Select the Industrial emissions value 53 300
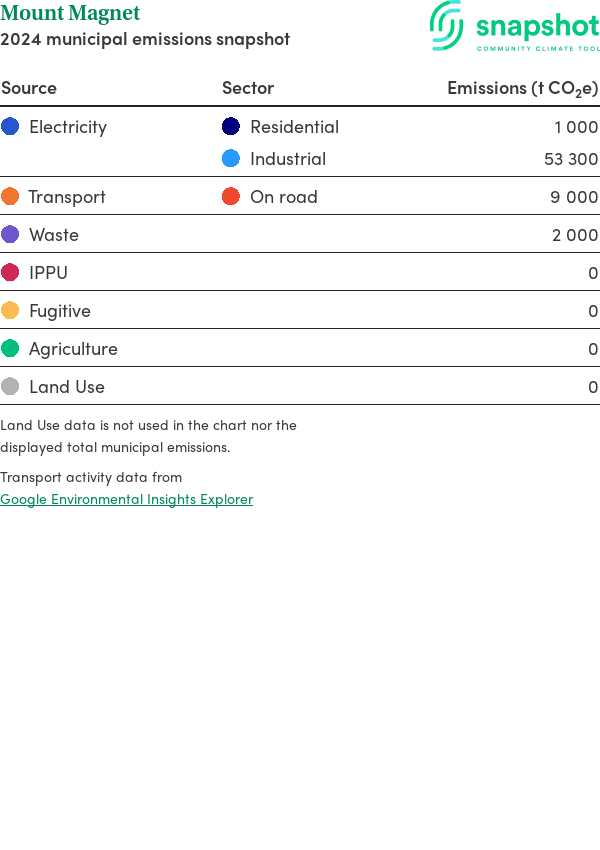This screenshot has width=600, height=850. pyautogui.click(x=571, y=159)
